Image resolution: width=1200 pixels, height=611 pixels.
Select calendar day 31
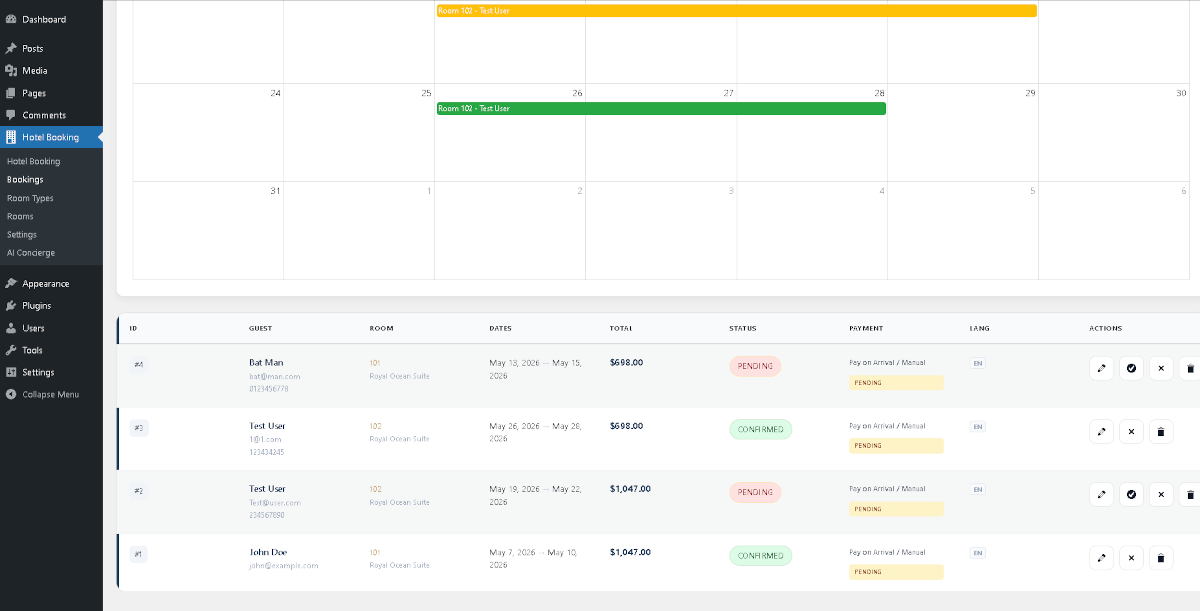[275, 191]
